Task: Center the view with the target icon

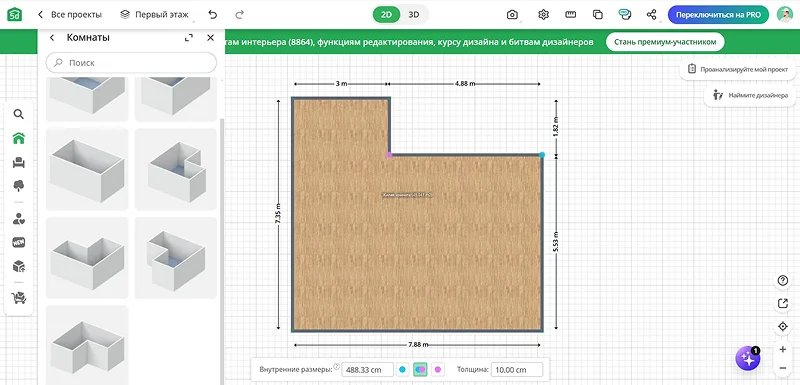Action: click(783, 327)
